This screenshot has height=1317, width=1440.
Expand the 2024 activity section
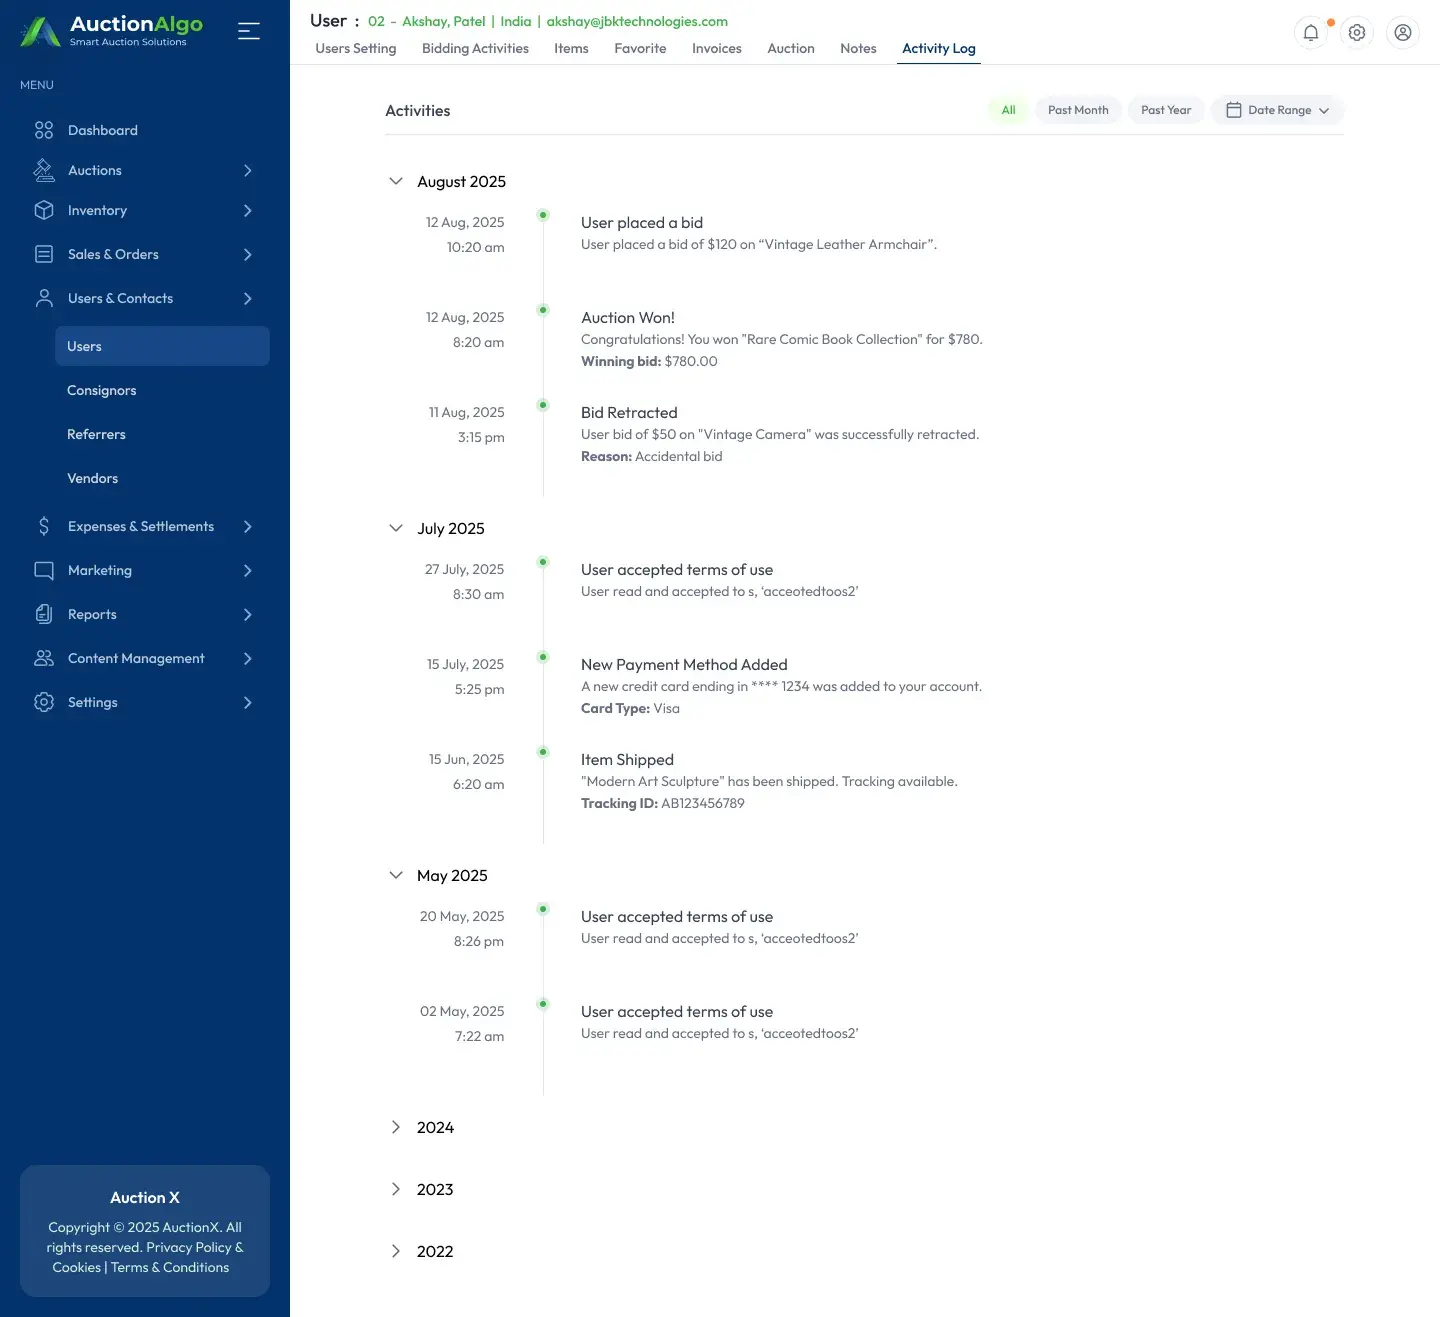(x=396, y=1127)
